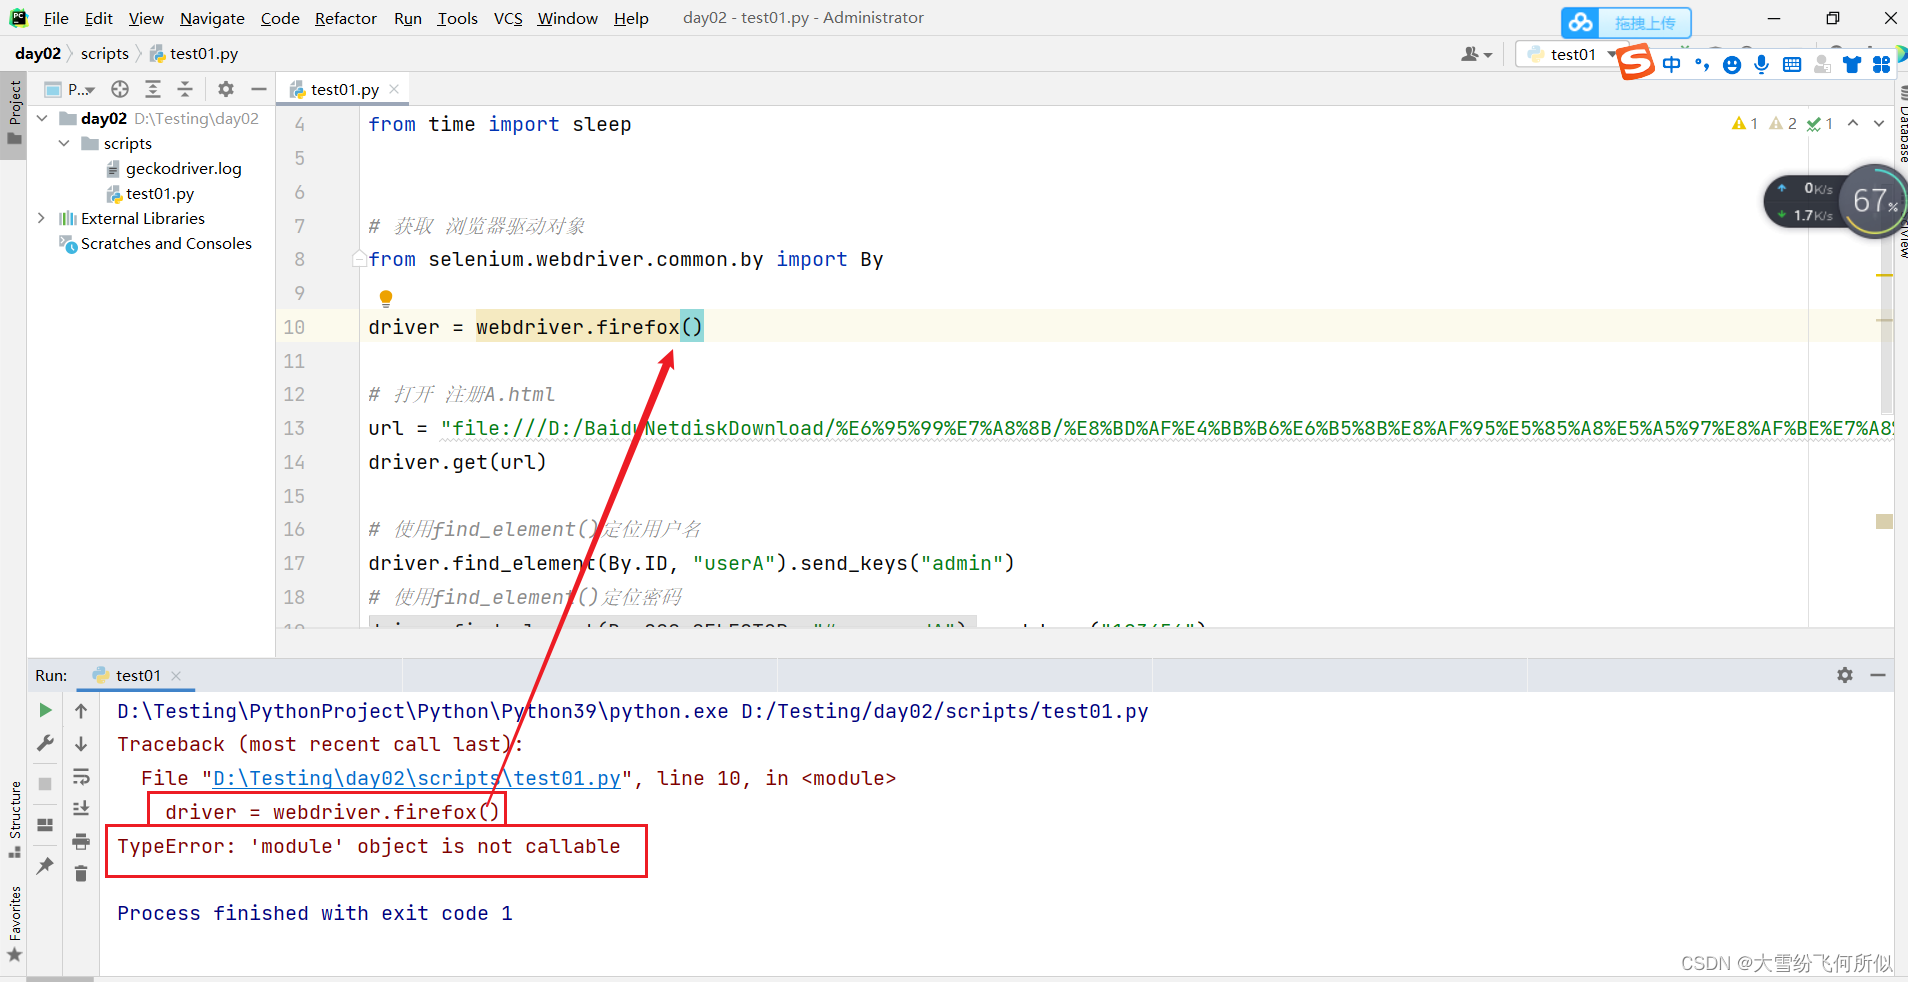Viewport: 1908px width, 982px height.
Task: Open the Help menu
Action: point(631,18)
